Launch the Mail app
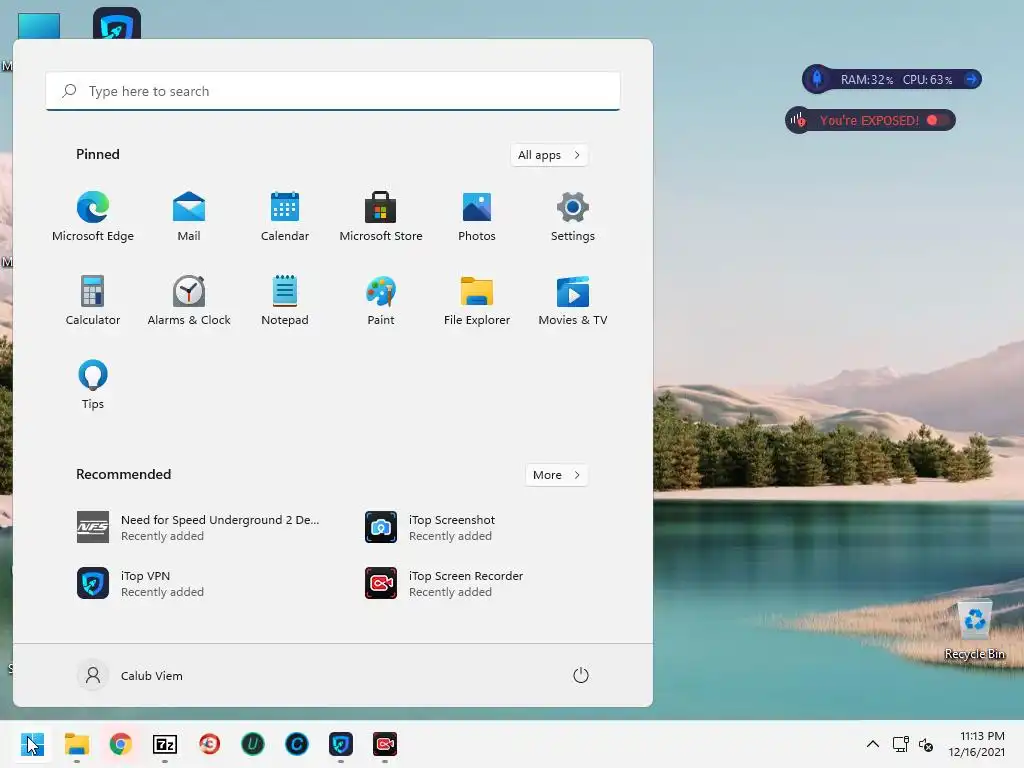 pyautogui.click(x=189, y=217)
